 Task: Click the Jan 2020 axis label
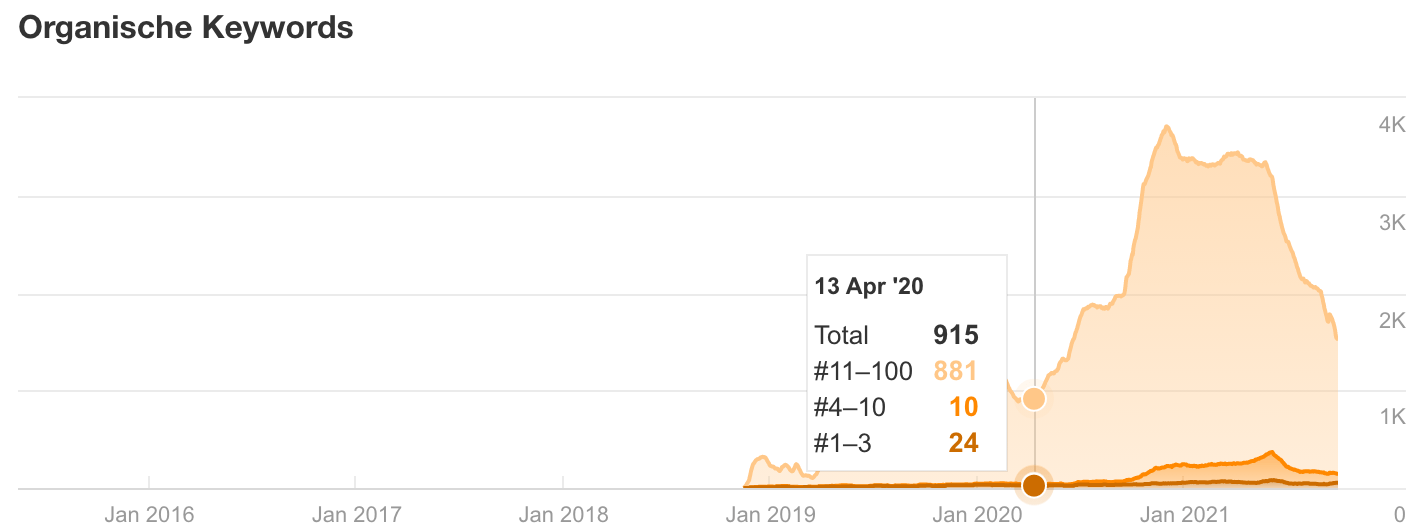977,515
